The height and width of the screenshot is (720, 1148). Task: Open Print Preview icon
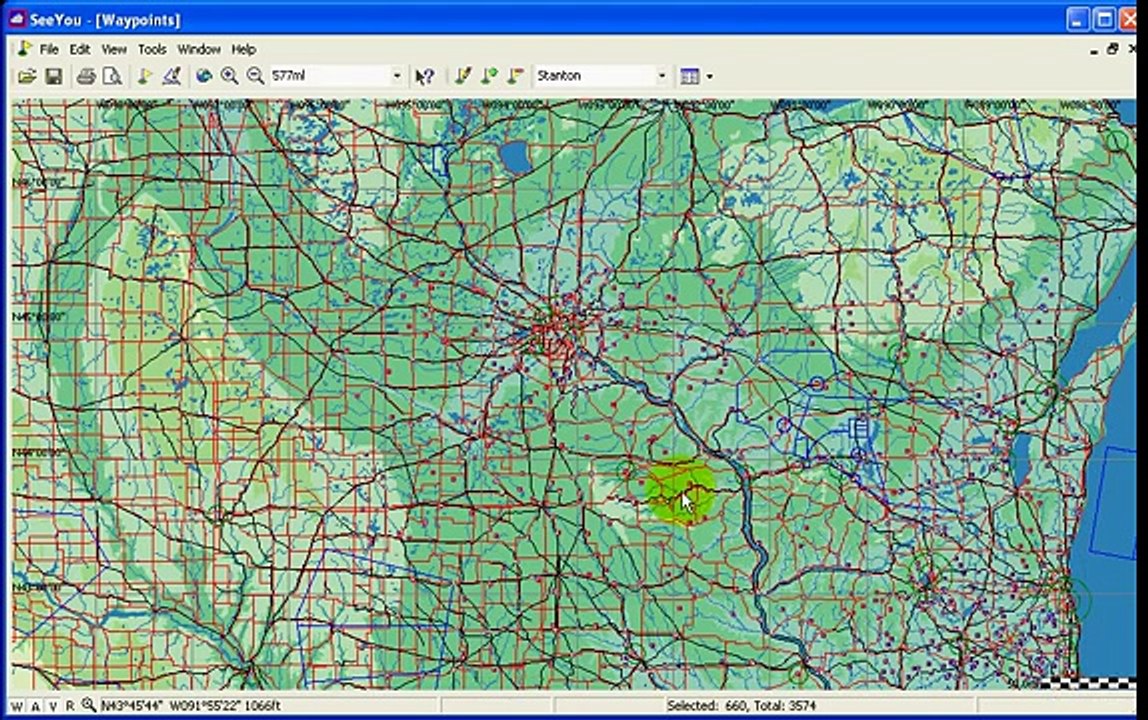tap(112, 75)
